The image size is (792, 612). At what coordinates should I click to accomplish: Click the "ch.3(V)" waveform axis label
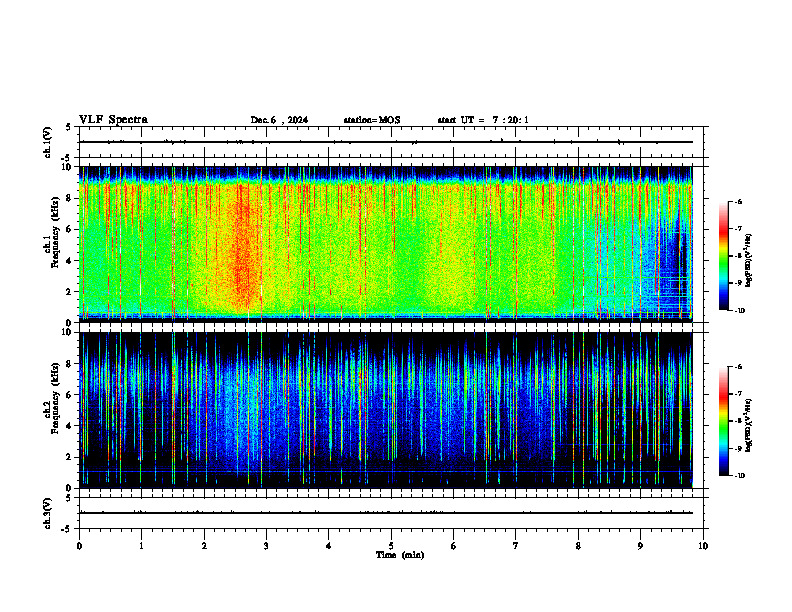coord(48,513)
